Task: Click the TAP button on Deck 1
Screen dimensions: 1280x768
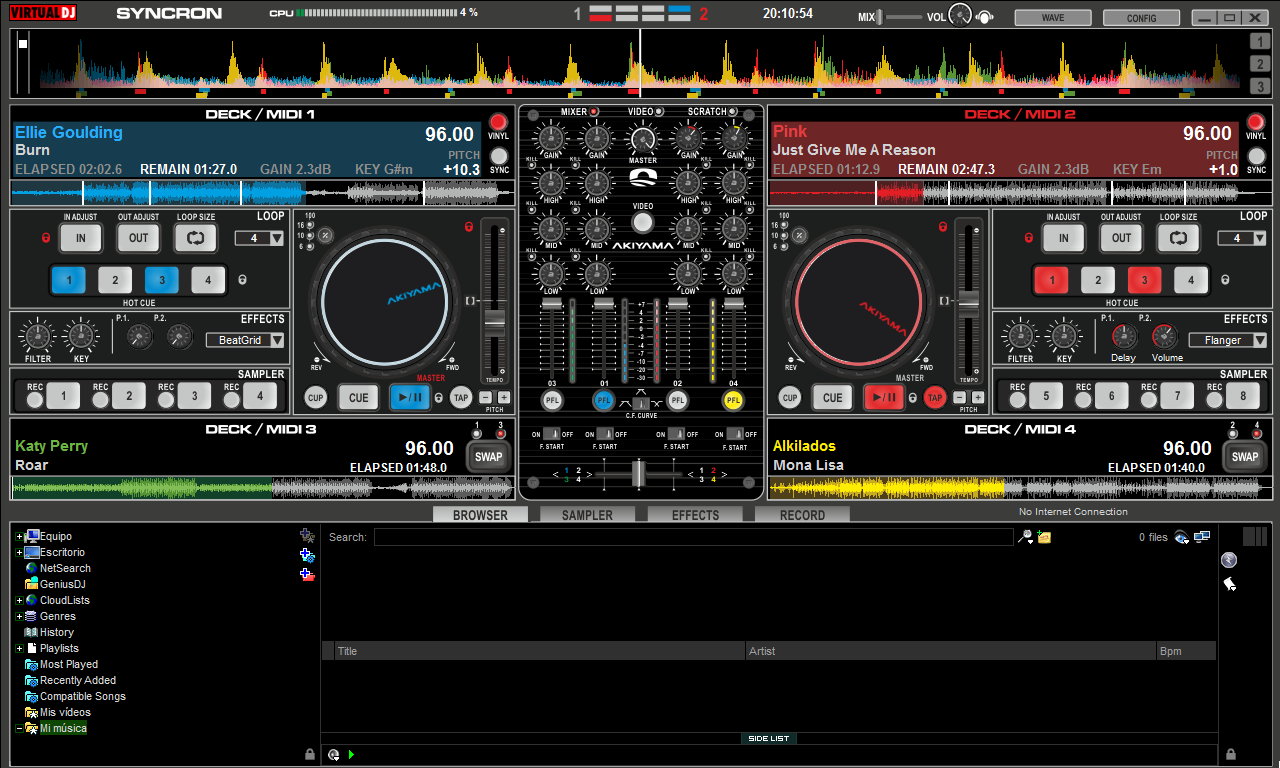Action: 461,397
